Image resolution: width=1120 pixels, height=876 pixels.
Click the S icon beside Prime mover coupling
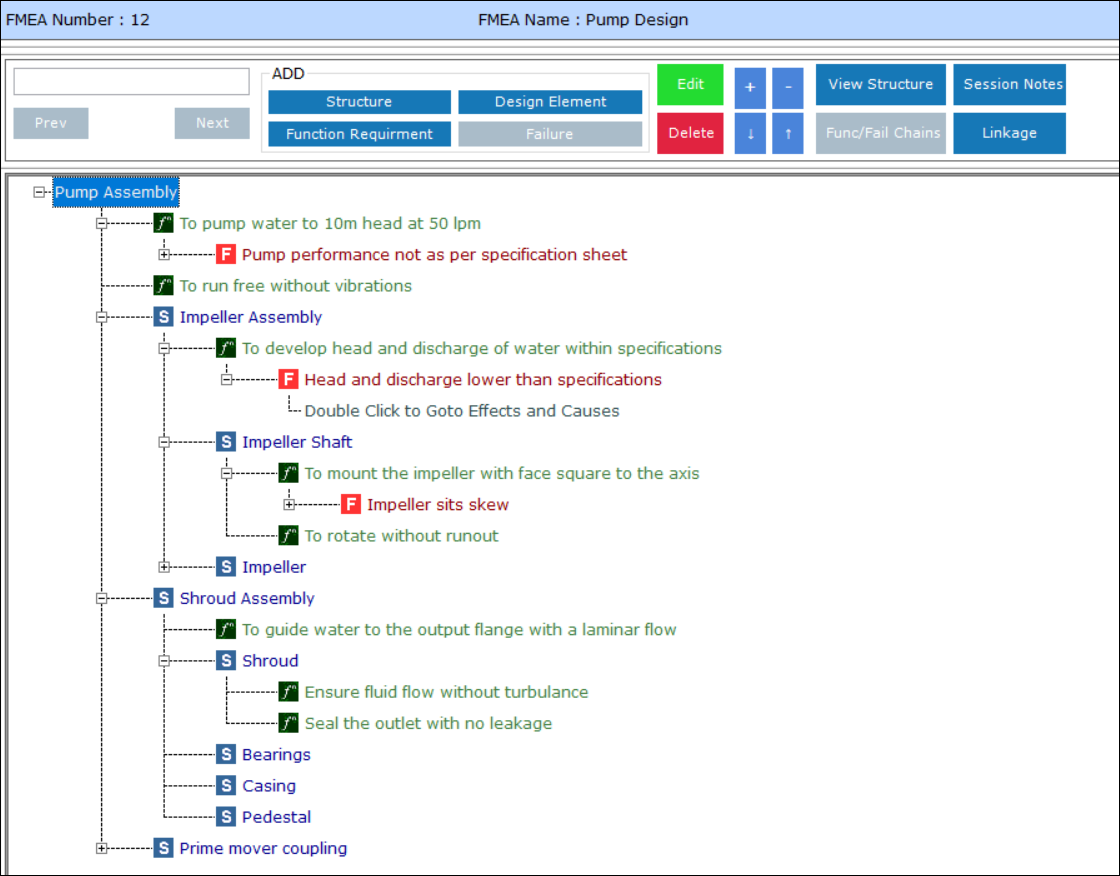164,848
